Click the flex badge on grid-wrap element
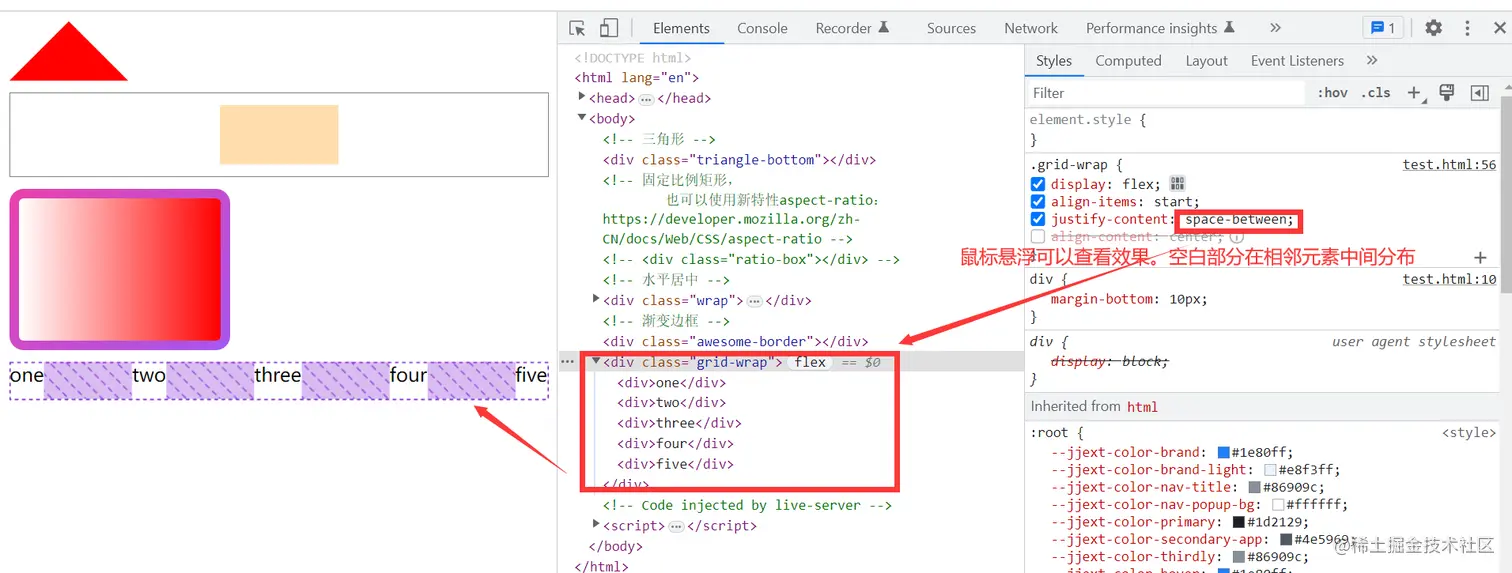1512x573 pixels. [810, 362]
